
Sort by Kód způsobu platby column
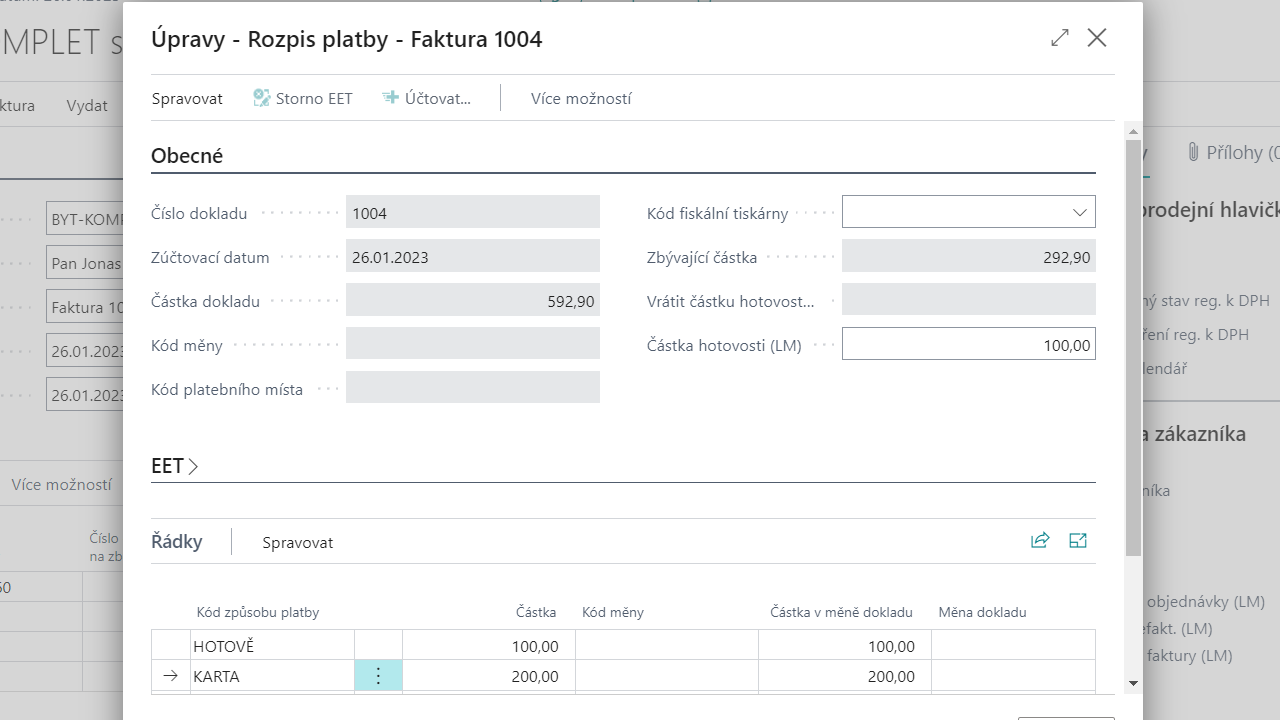coord(257,612)
